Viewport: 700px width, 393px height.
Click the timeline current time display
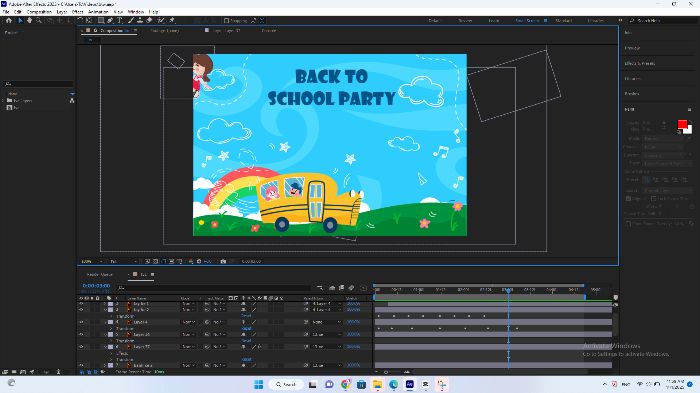pyautogui.click(x=96, y=286)
